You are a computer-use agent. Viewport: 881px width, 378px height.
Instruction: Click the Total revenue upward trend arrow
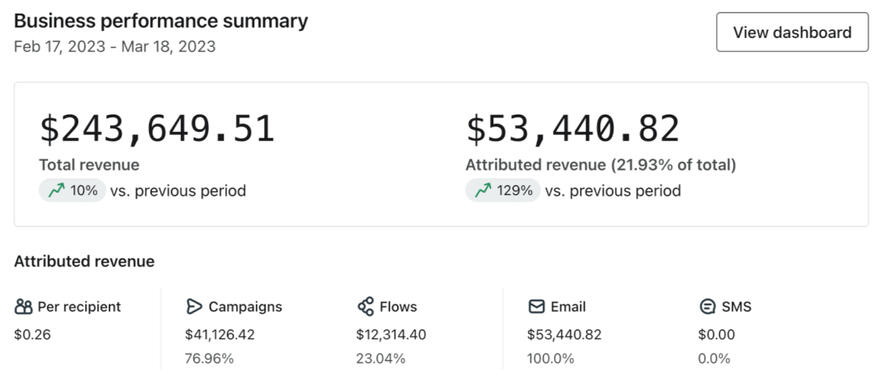[x=56, y=191]
